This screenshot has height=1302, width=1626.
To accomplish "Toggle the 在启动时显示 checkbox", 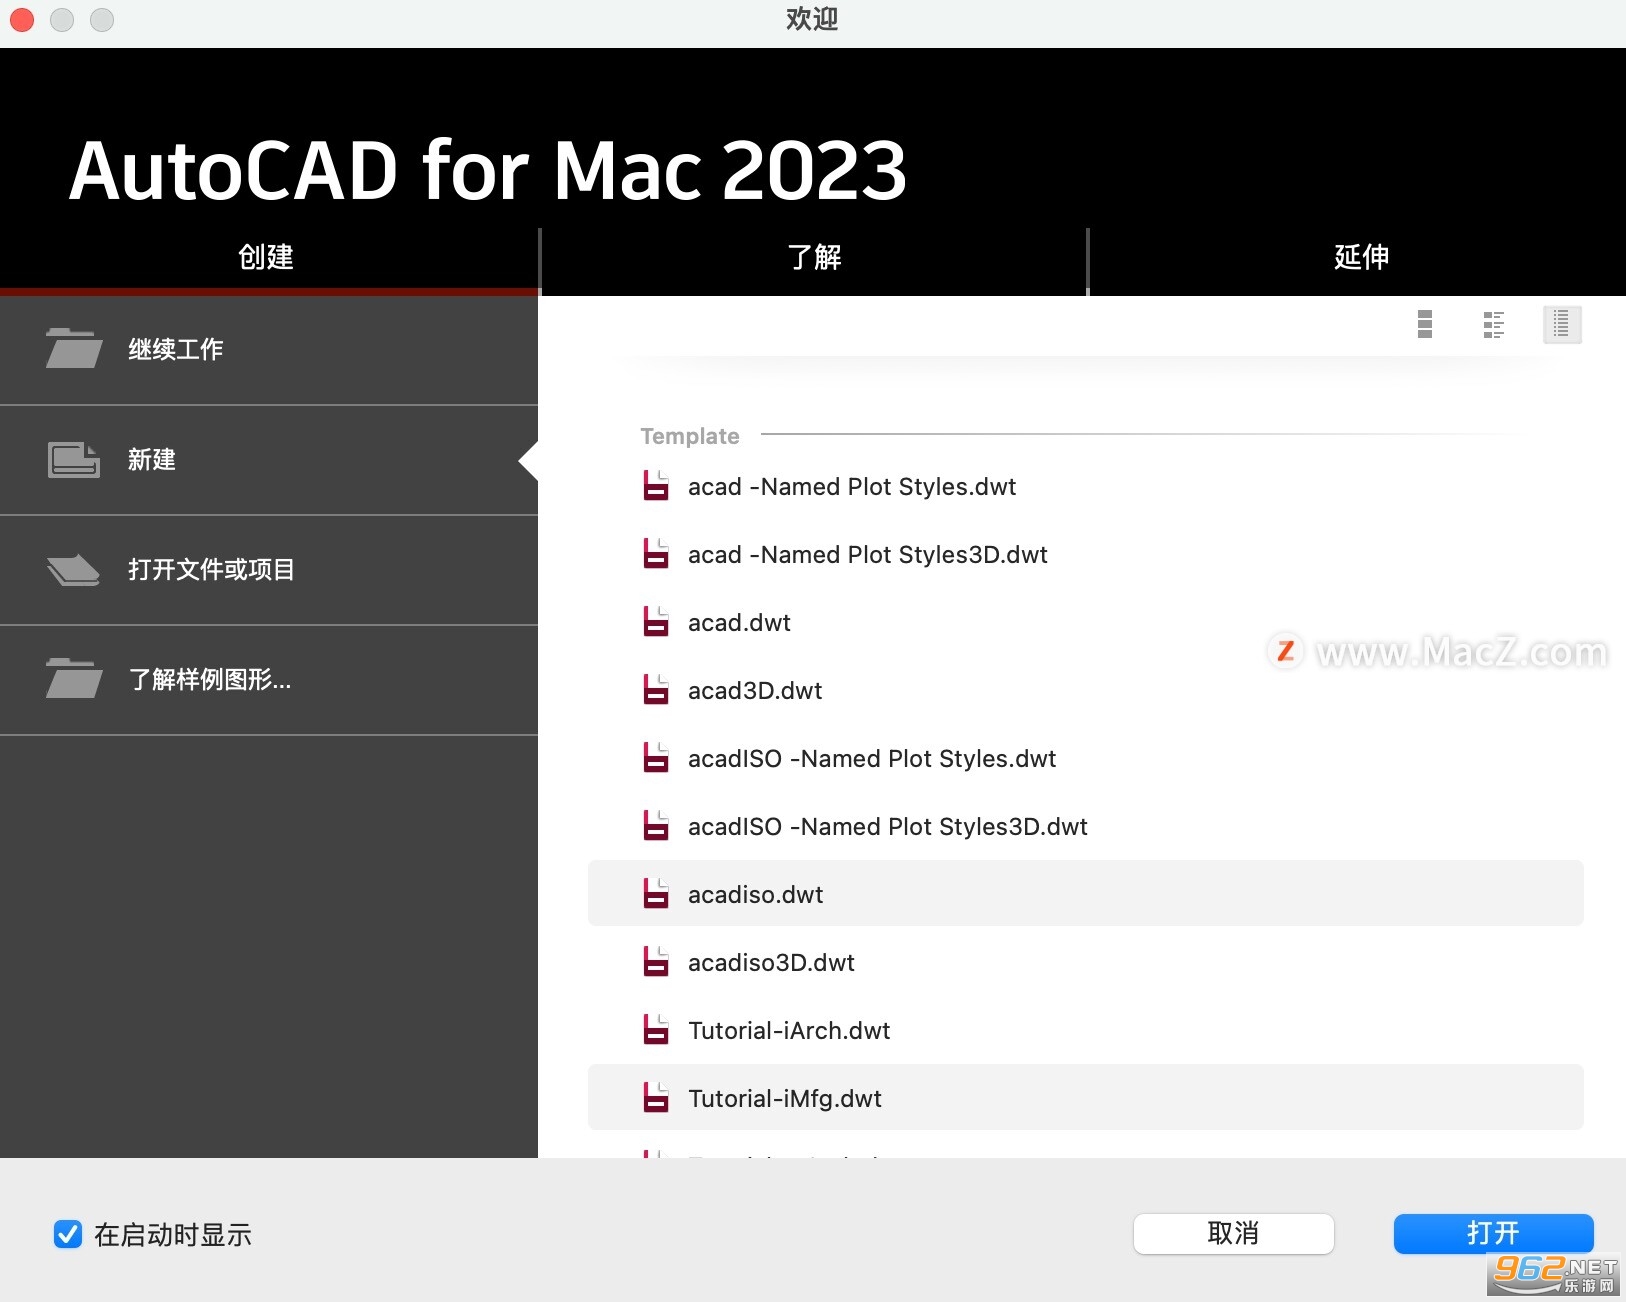I will (x=68, y=1234).
